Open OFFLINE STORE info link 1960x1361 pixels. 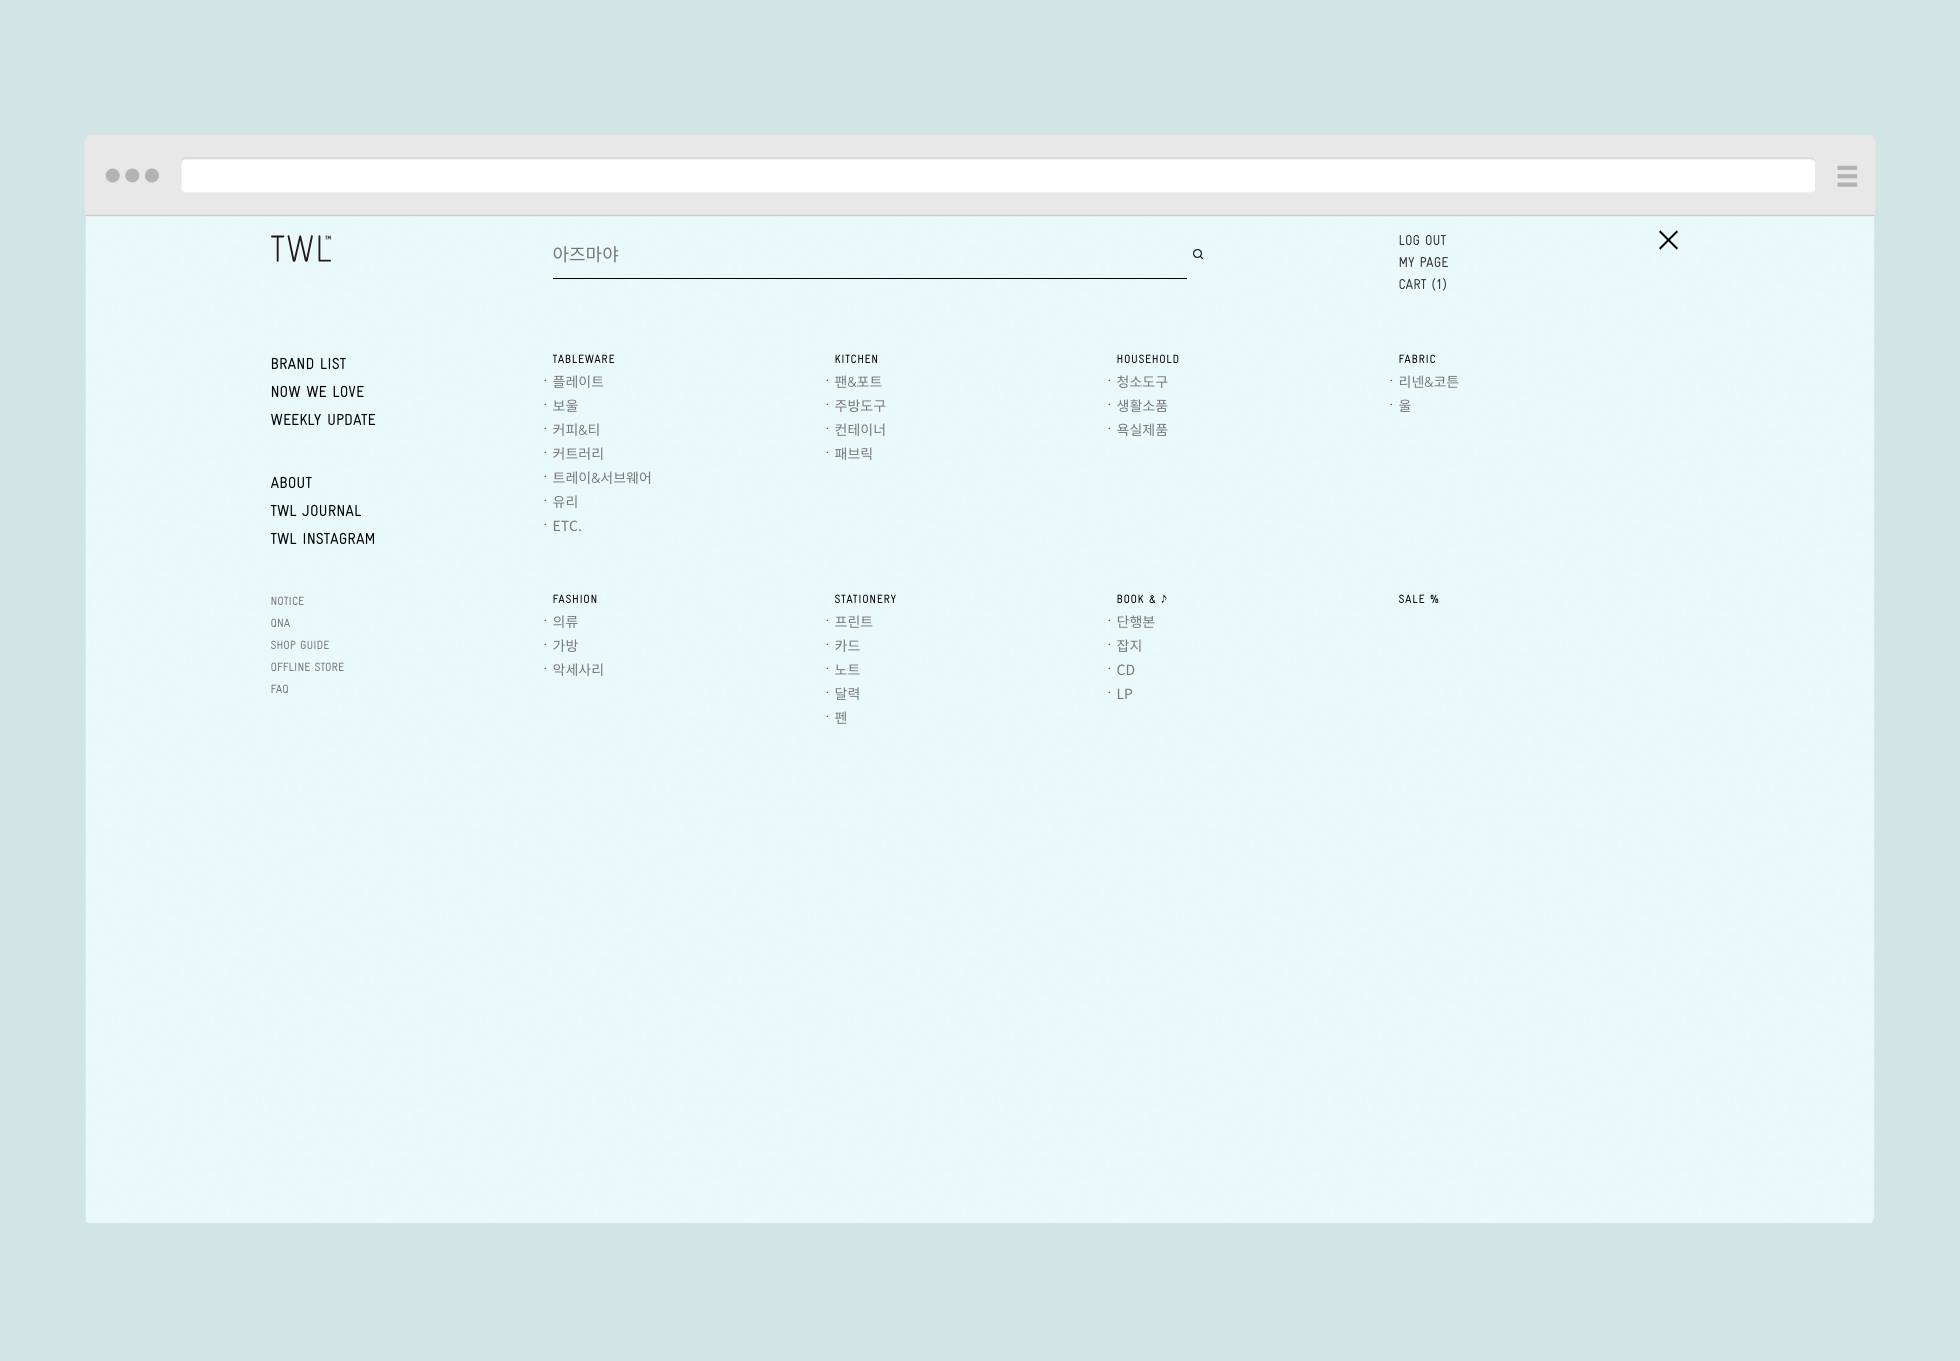pos(306,667)
